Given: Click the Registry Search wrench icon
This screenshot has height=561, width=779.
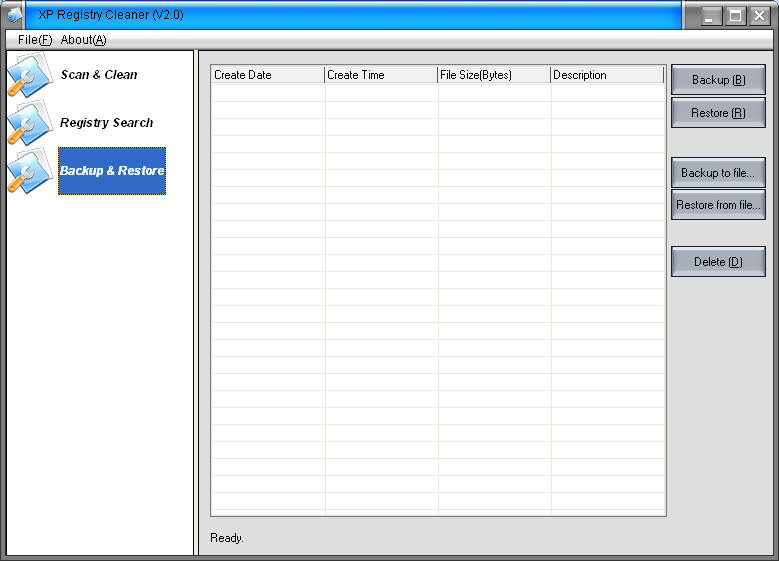Looking at the screenshot, I should (30, 123).
